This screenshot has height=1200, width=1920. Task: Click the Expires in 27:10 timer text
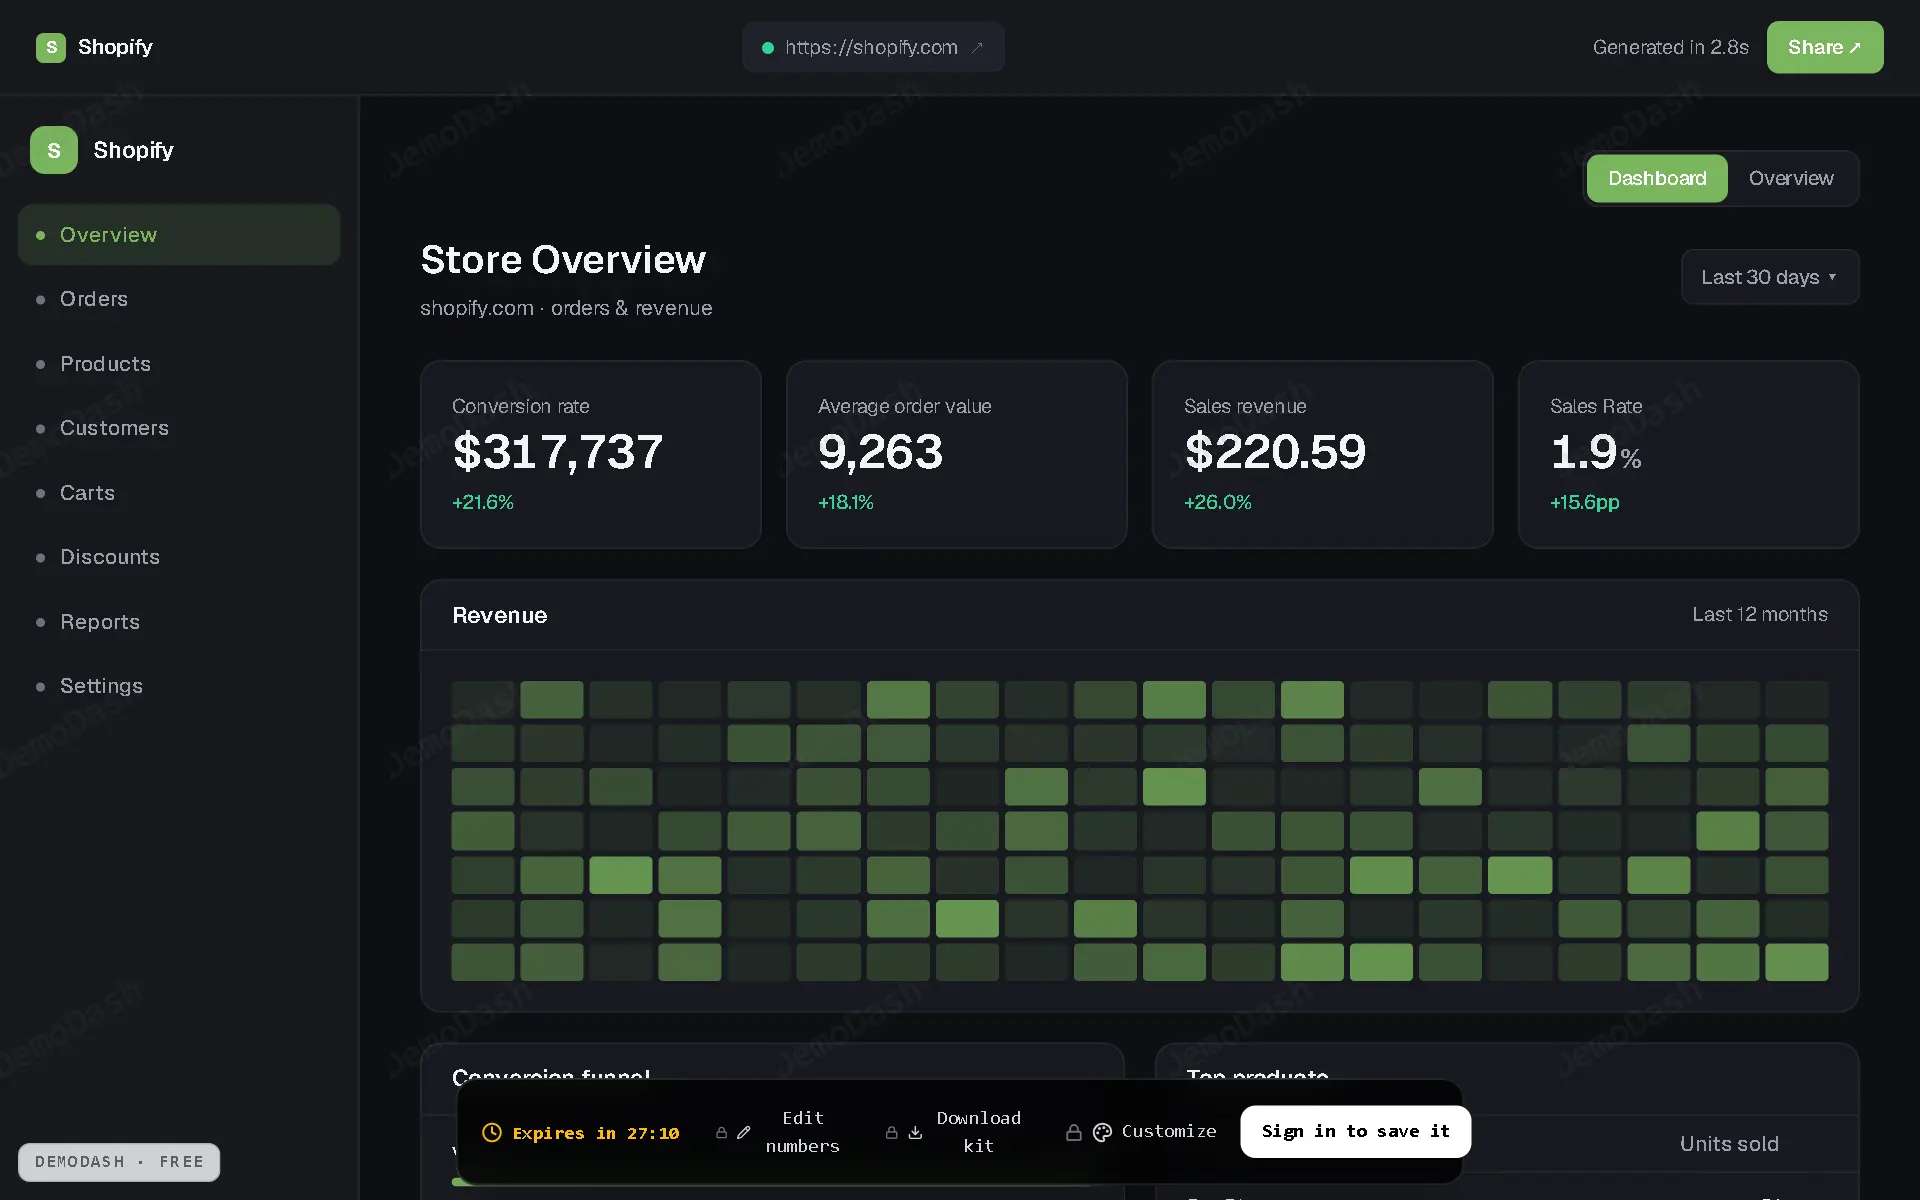(x=596, y=1133)
